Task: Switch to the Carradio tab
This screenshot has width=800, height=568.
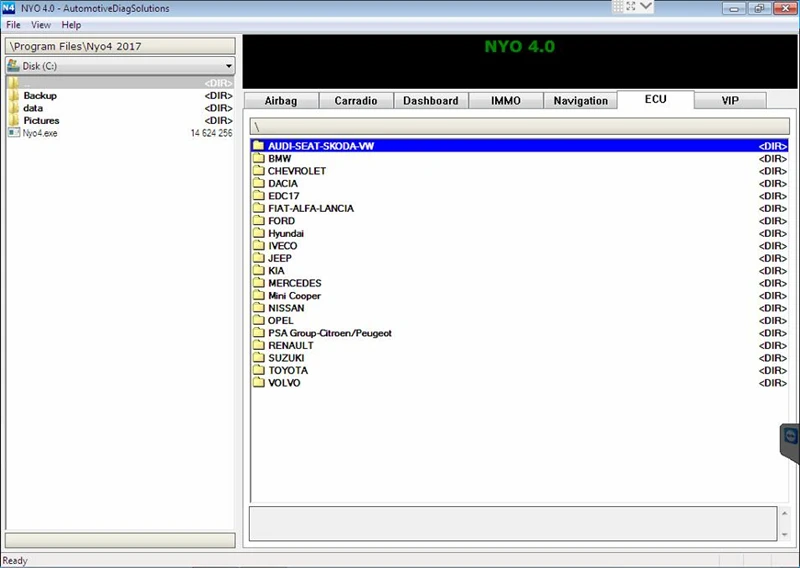Action: click(356, 101)
